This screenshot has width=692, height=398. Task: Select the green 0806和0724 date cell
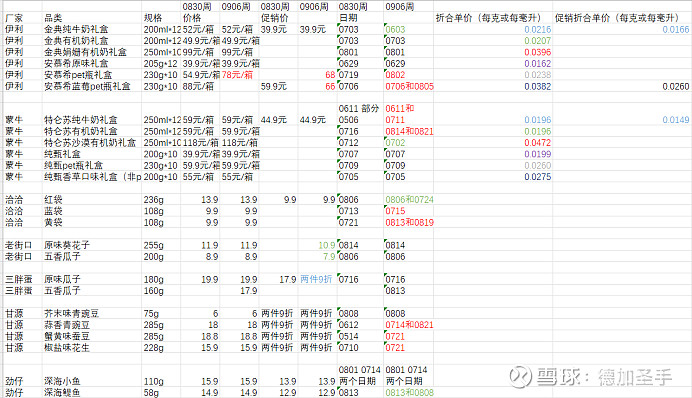point(409,200)
